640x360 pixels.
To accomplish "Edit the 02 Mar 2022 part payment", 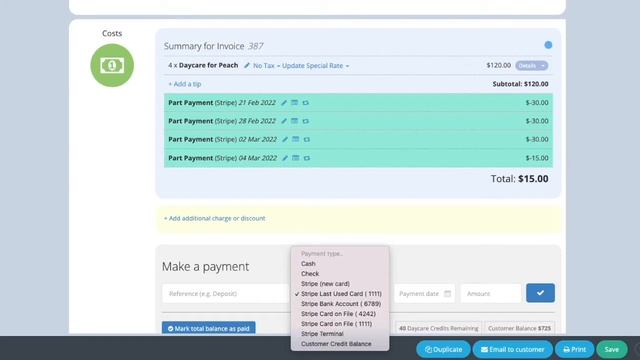I will pos(285,140).
